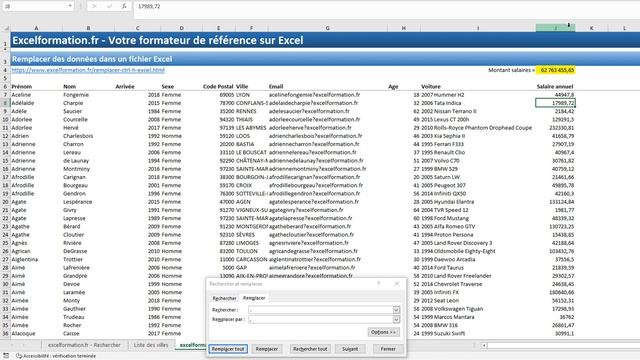Viewport: 640px width, 360px height.
Task: Open the 'Liste des villes' sheet tab
Action: coord(151,345)
